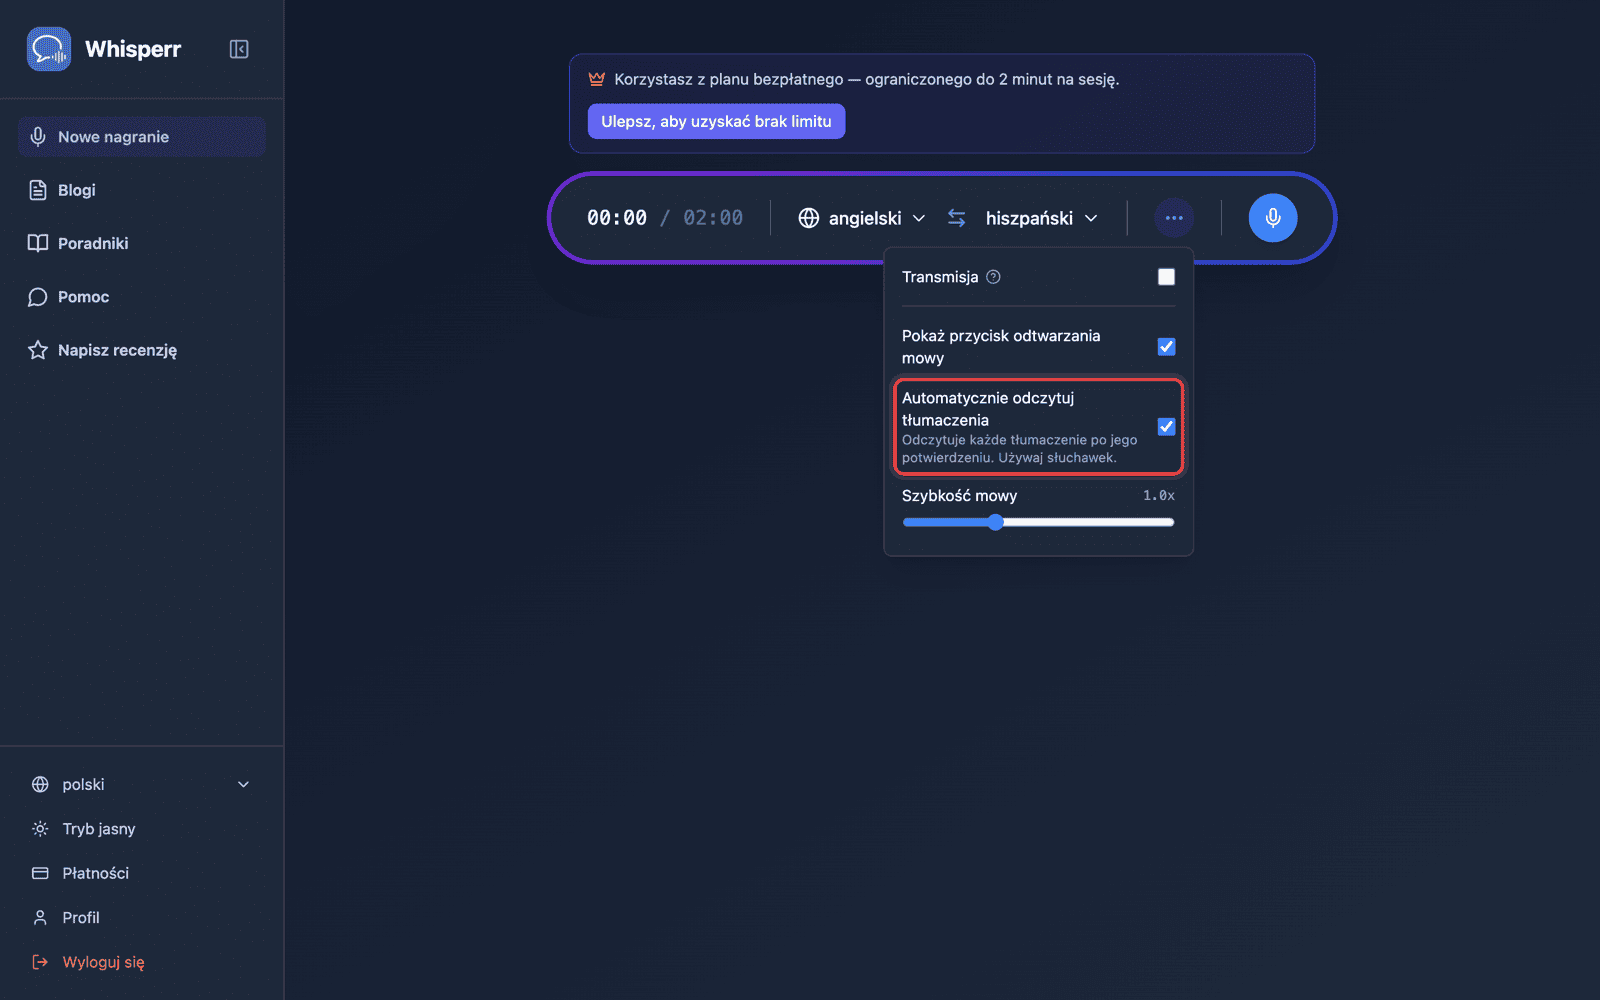Uncheck Pokaż przycisk odtwarzania mowy

point(1166,347)
